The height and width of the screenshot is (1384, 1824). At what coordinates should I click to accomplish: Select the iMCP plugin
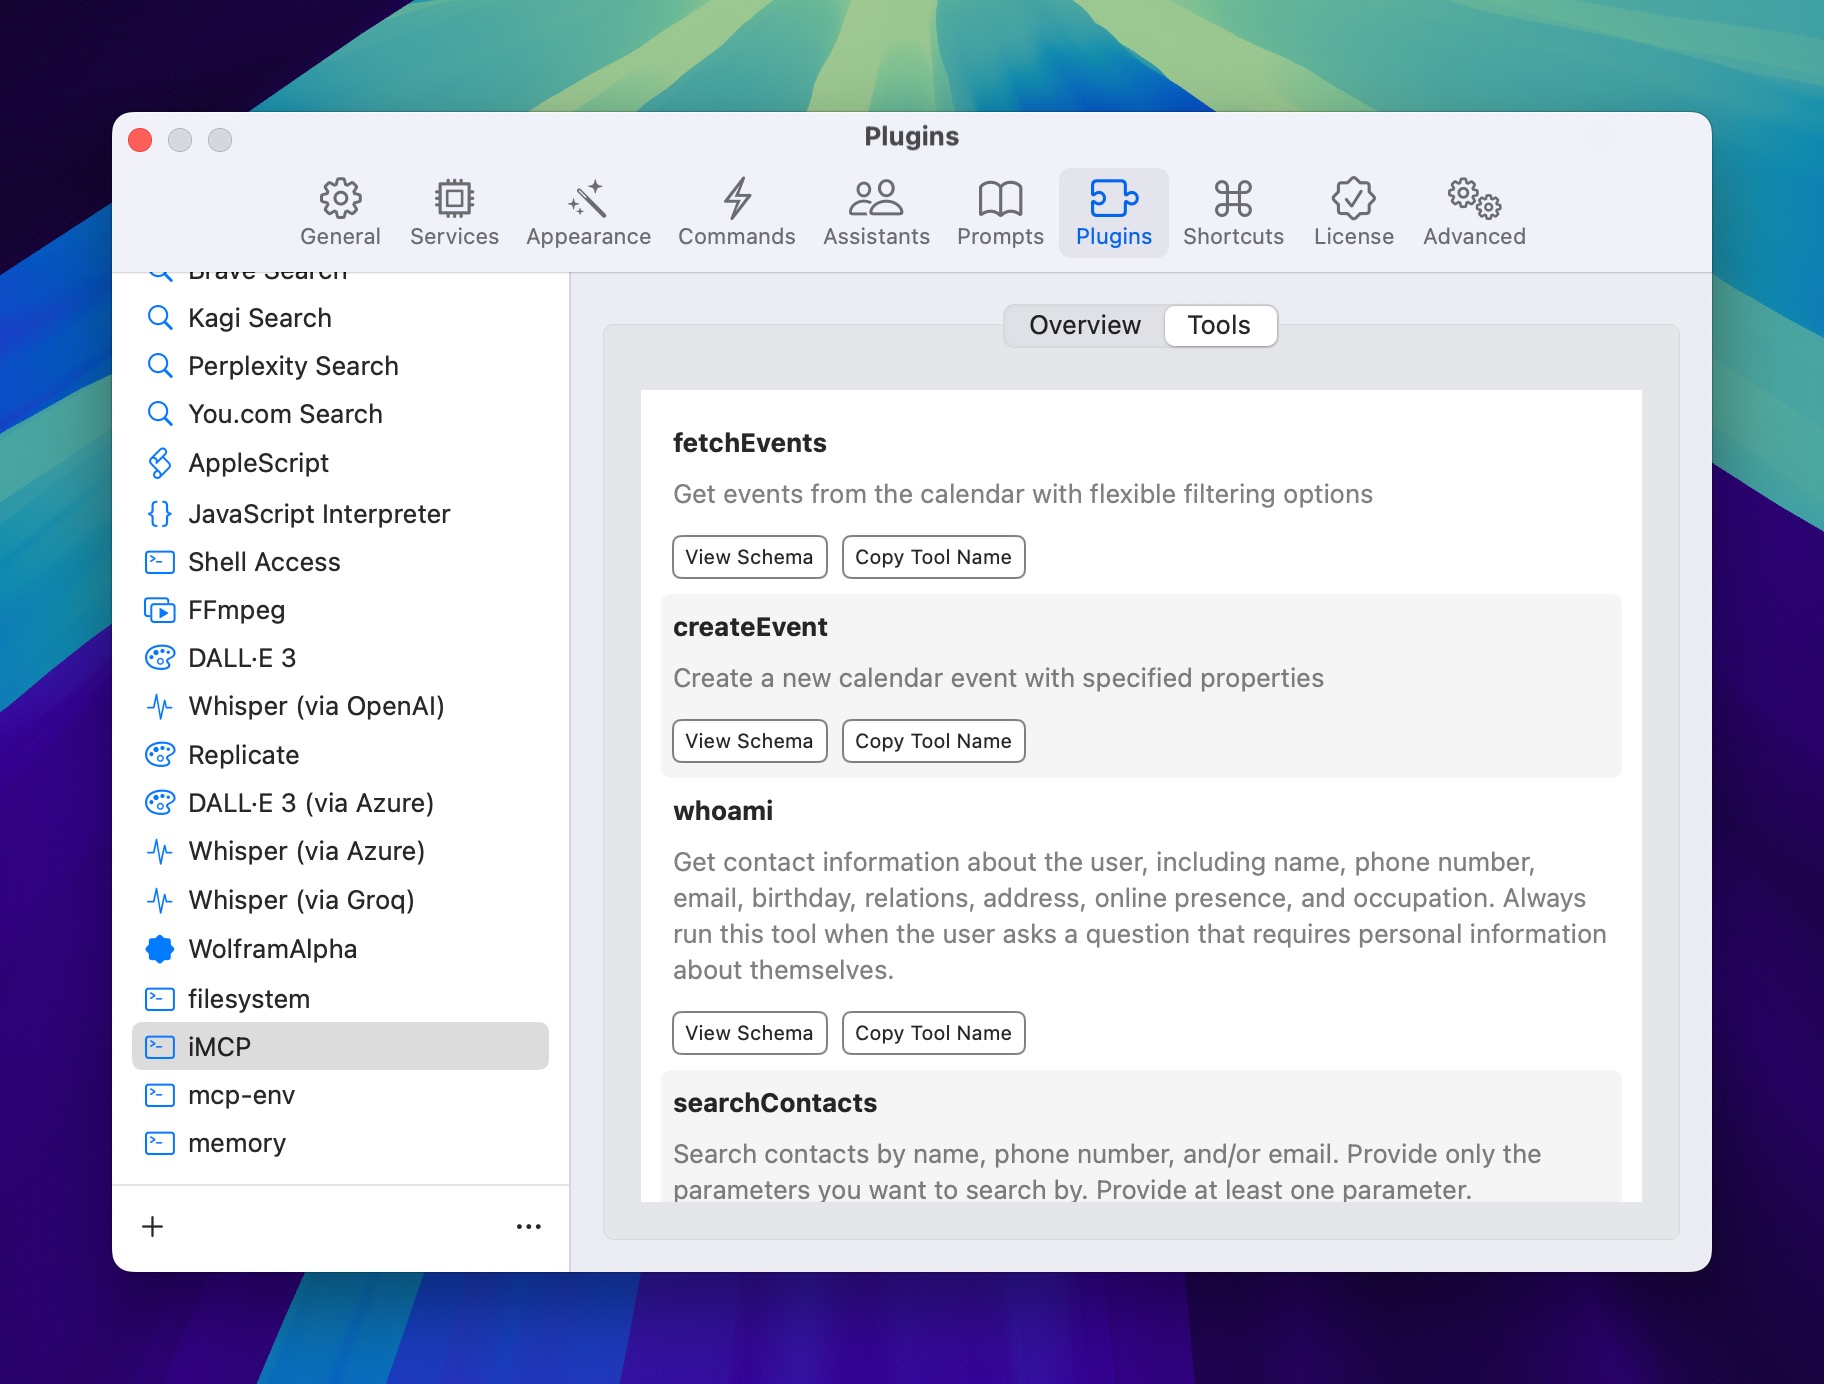point(340,1046)
